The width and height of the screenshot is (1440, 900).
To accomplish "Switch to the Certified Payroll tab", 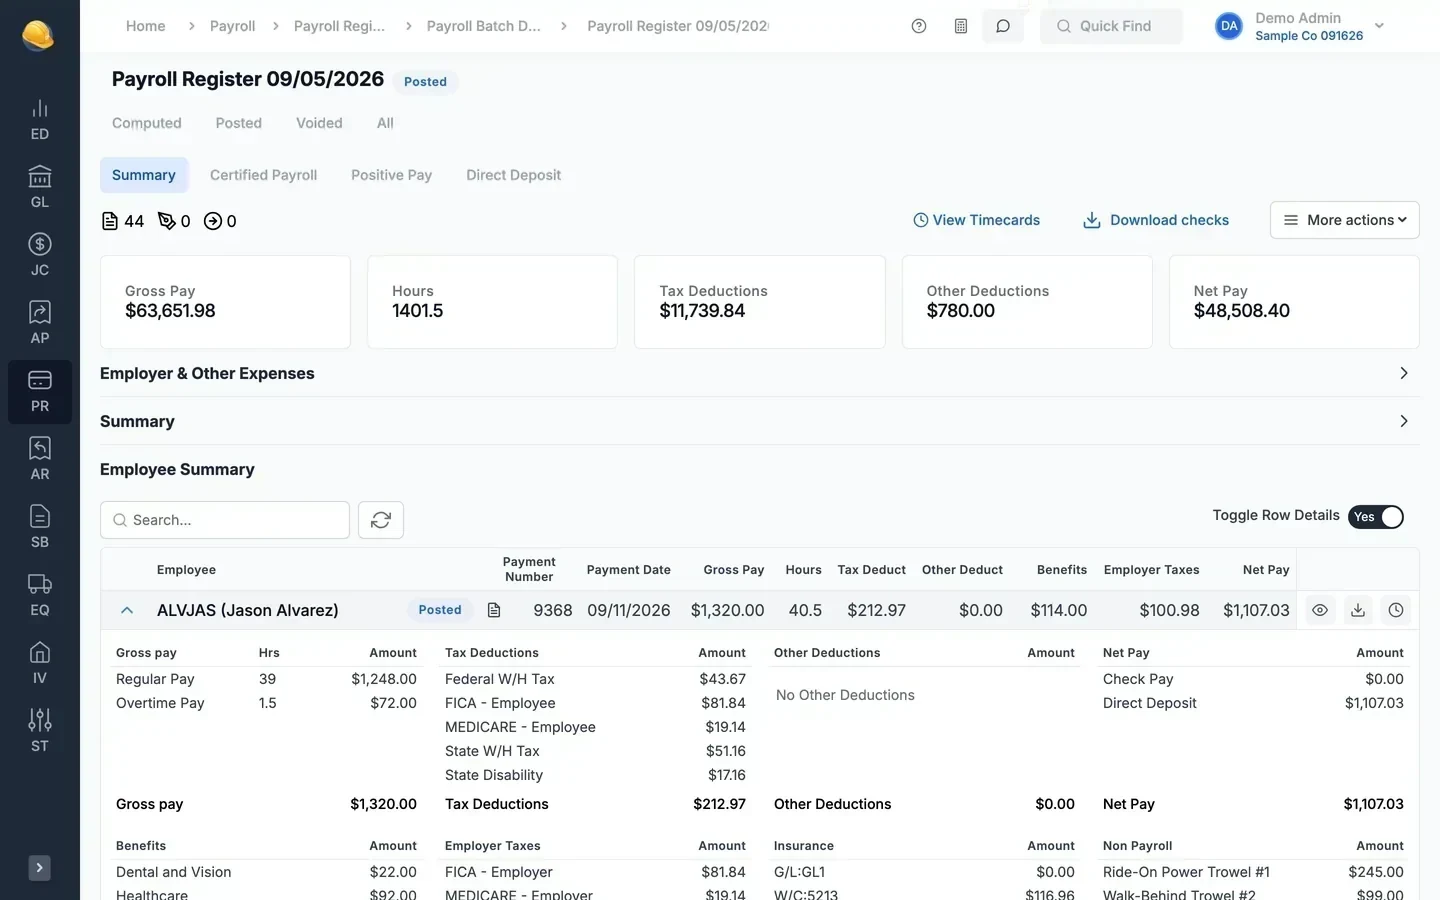I will (x=264, y=175).
